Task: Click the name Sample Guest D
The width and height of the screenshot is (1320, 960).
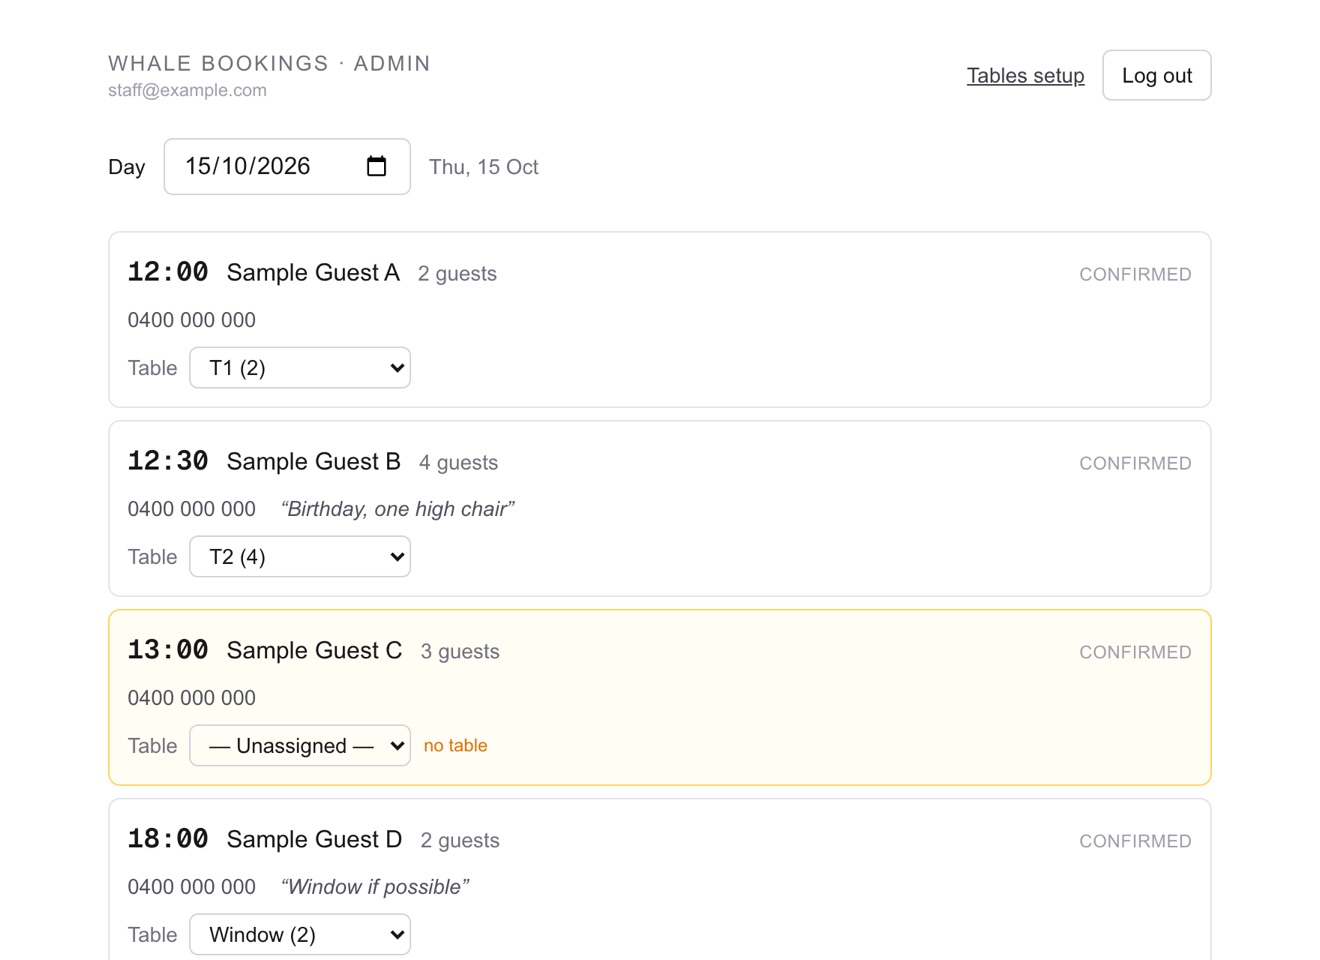Action: tap(314, 840)
